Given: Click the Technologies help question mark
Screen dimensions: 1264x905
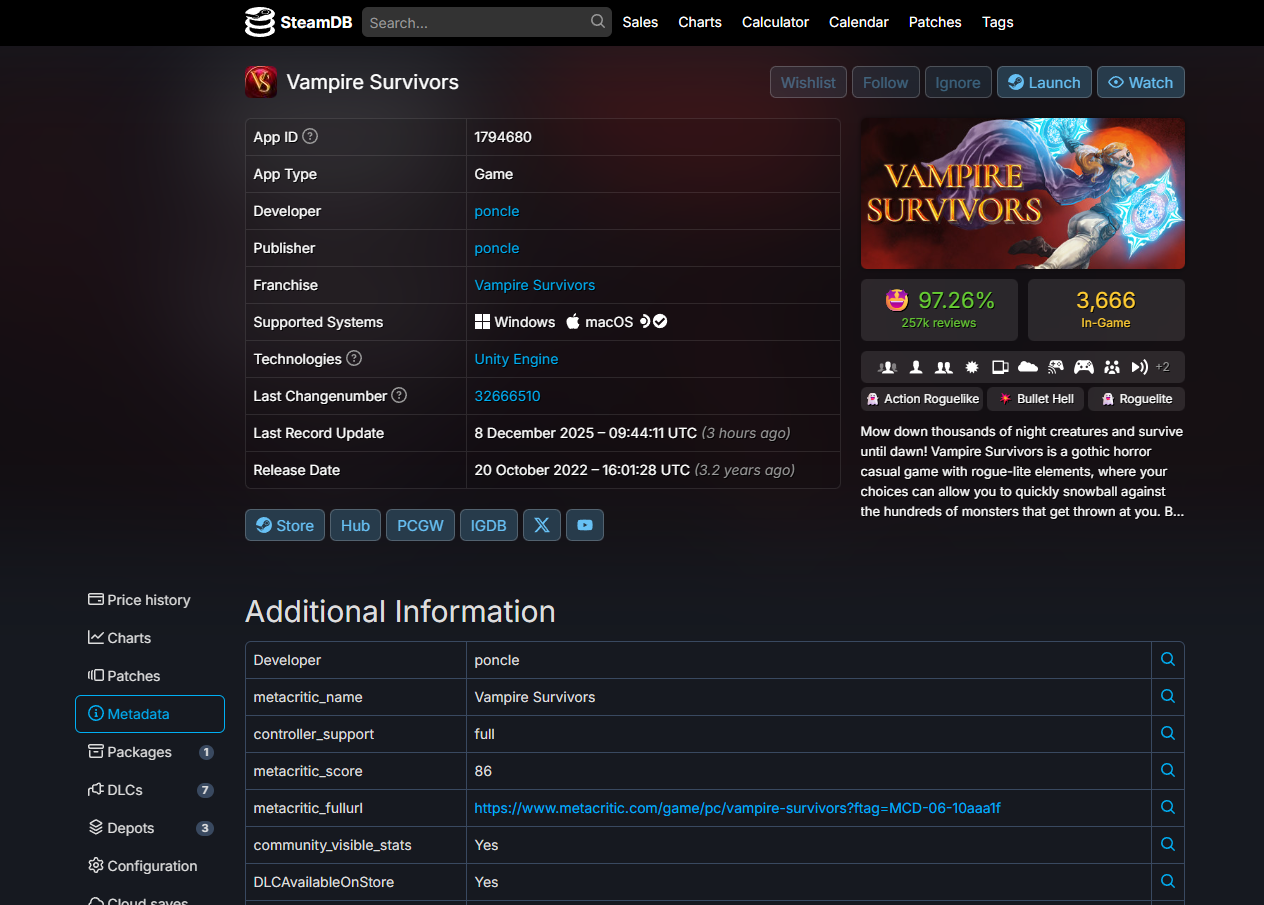Looking at the screenshot, I should pyautogui.click(x=354, y=358).
